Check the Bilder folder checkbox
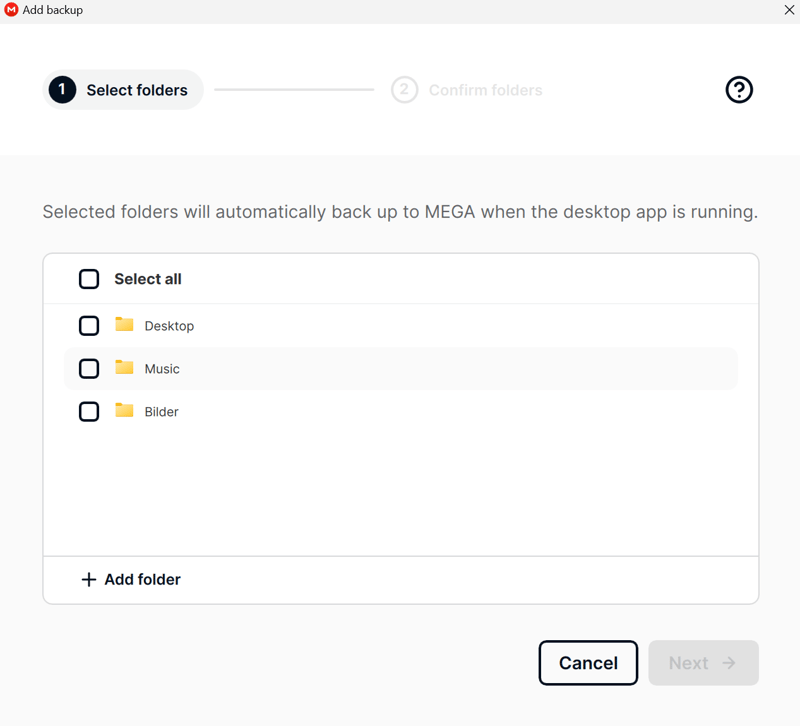This screenshot has width=800, height=726. click(89, 411)
